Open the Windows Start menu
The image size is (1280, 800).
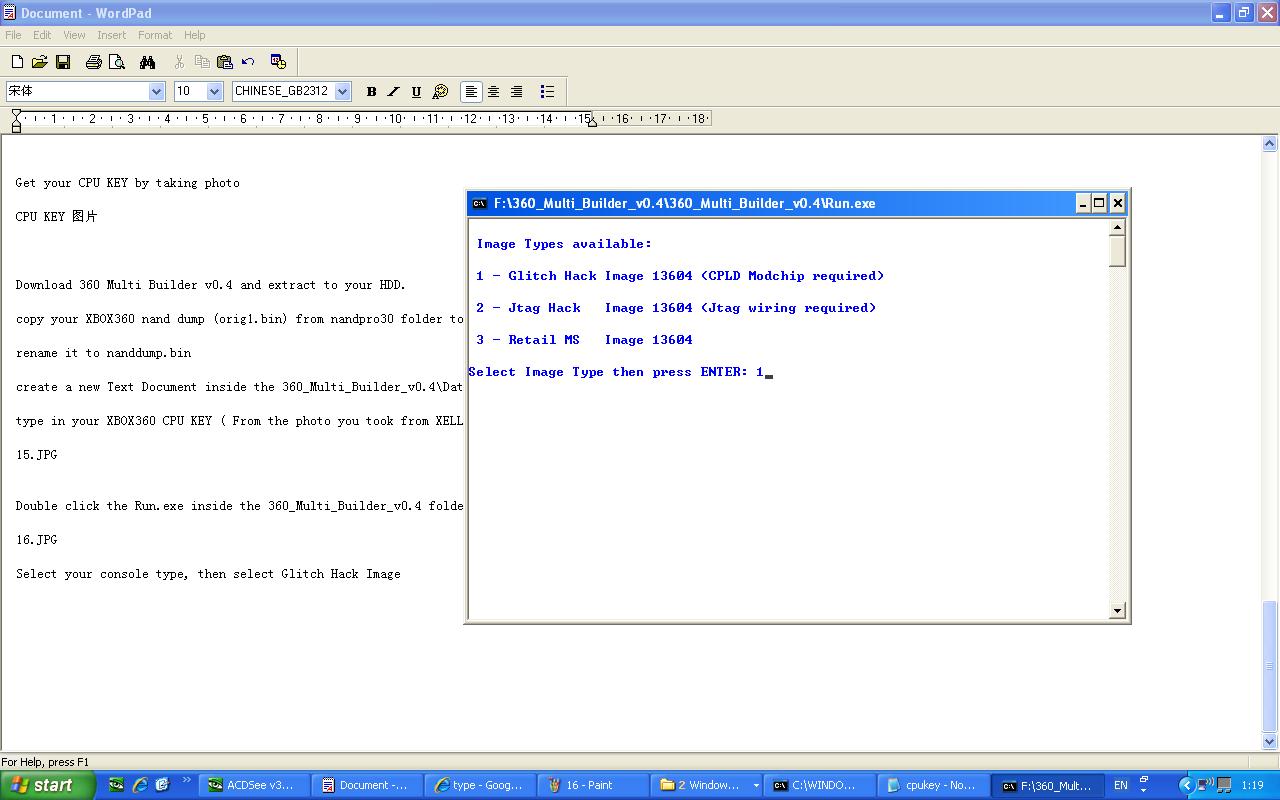[x=48, y=785]
